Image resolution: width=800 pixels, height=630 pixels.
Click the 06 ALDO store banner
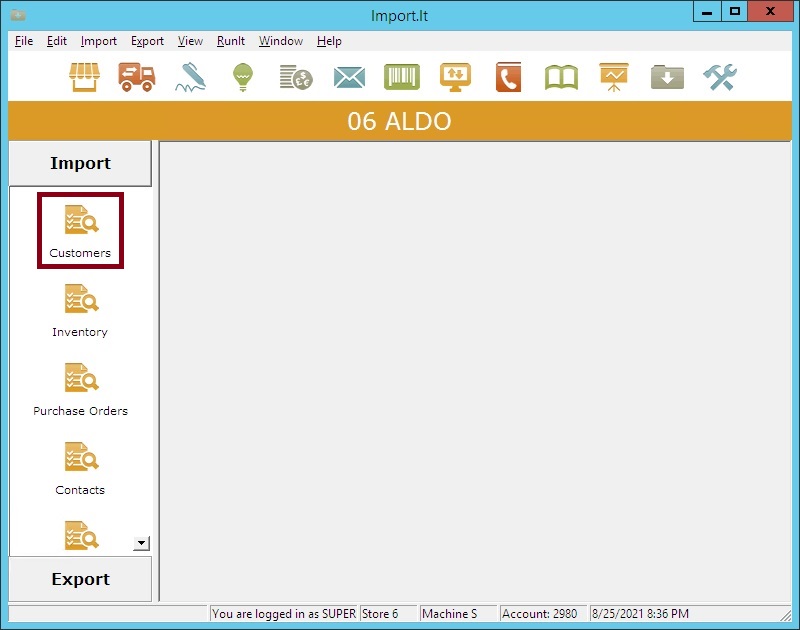tap(399, 121)
